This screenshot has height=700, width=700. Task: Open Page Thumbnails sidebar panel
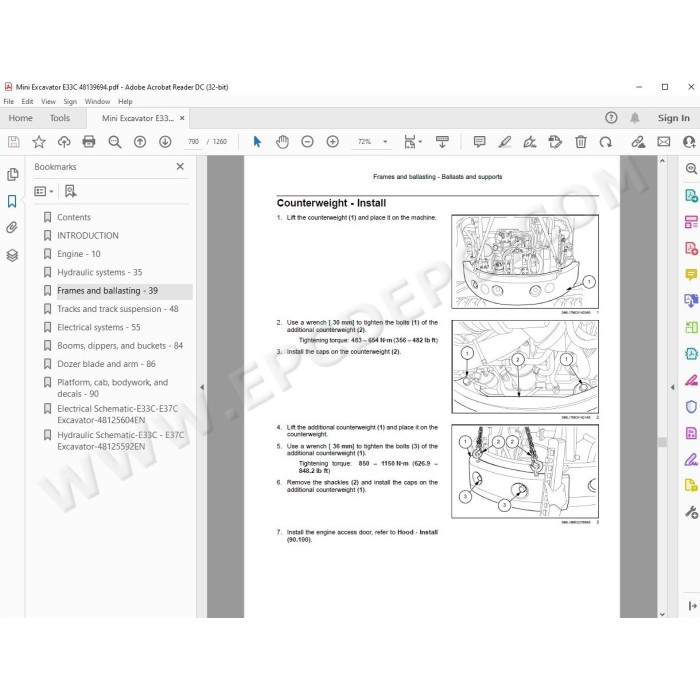12,174
